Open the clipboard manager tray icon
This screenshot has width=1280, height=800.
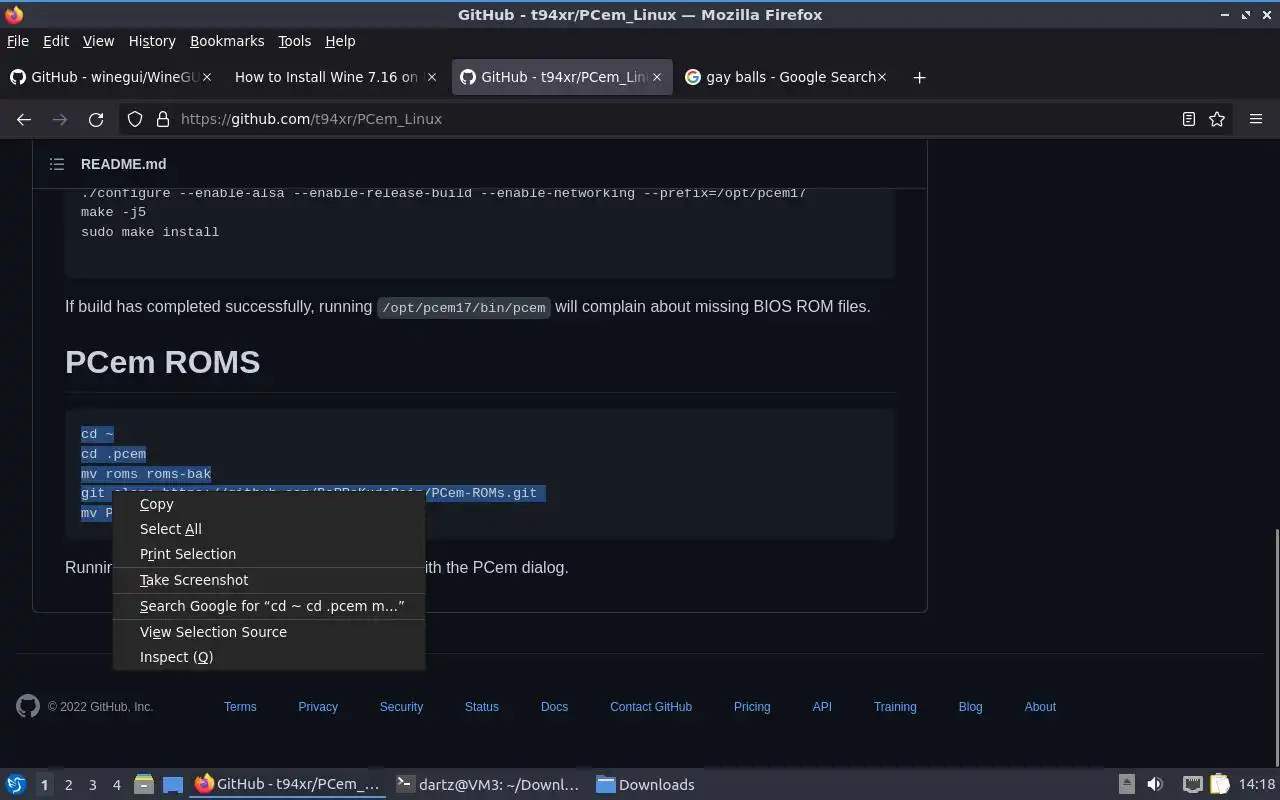(x=1219, y=784)
